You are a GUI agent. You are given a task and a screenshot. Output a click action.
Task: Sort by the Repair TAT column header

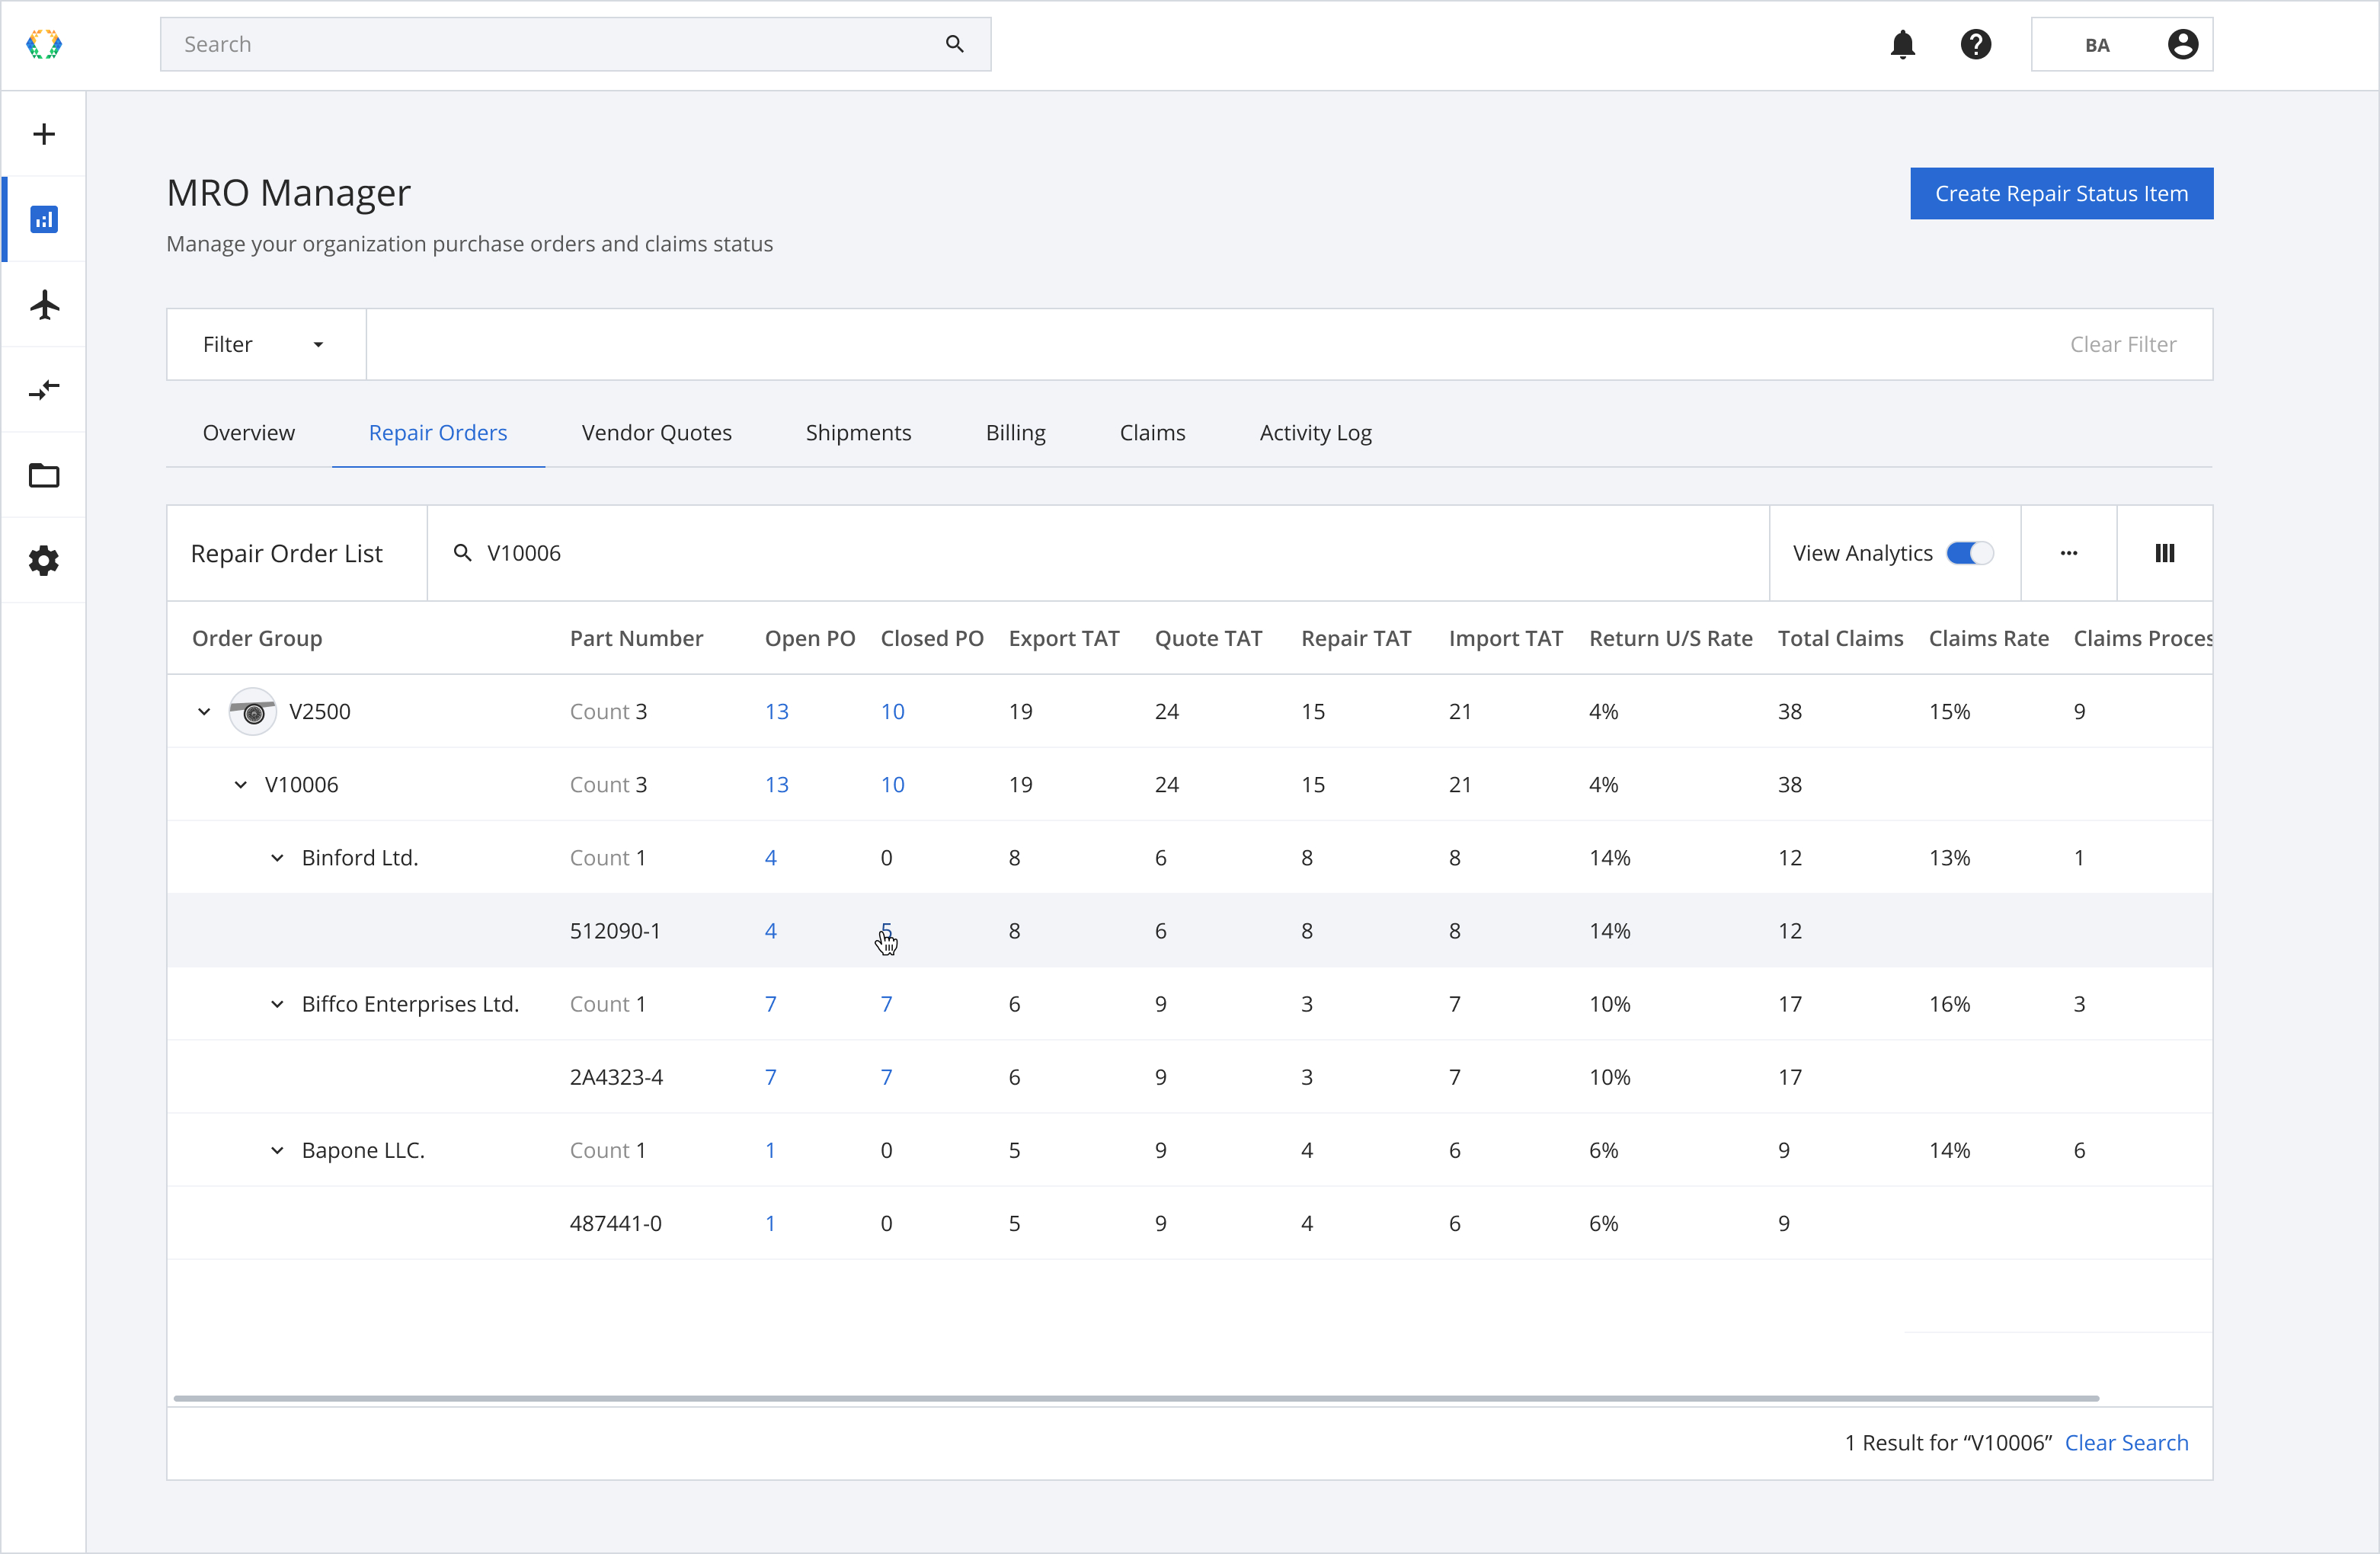click(x=1356, y=638)
